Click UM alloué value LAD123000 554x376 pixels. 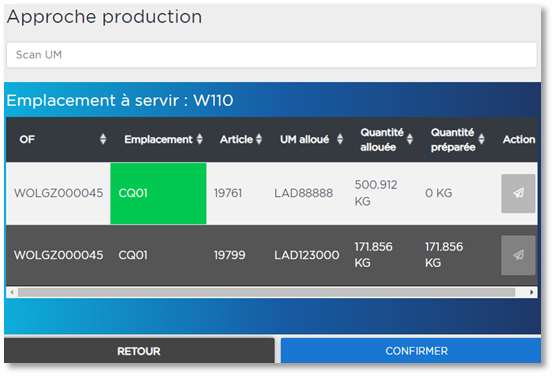click(x=307, y=255)
